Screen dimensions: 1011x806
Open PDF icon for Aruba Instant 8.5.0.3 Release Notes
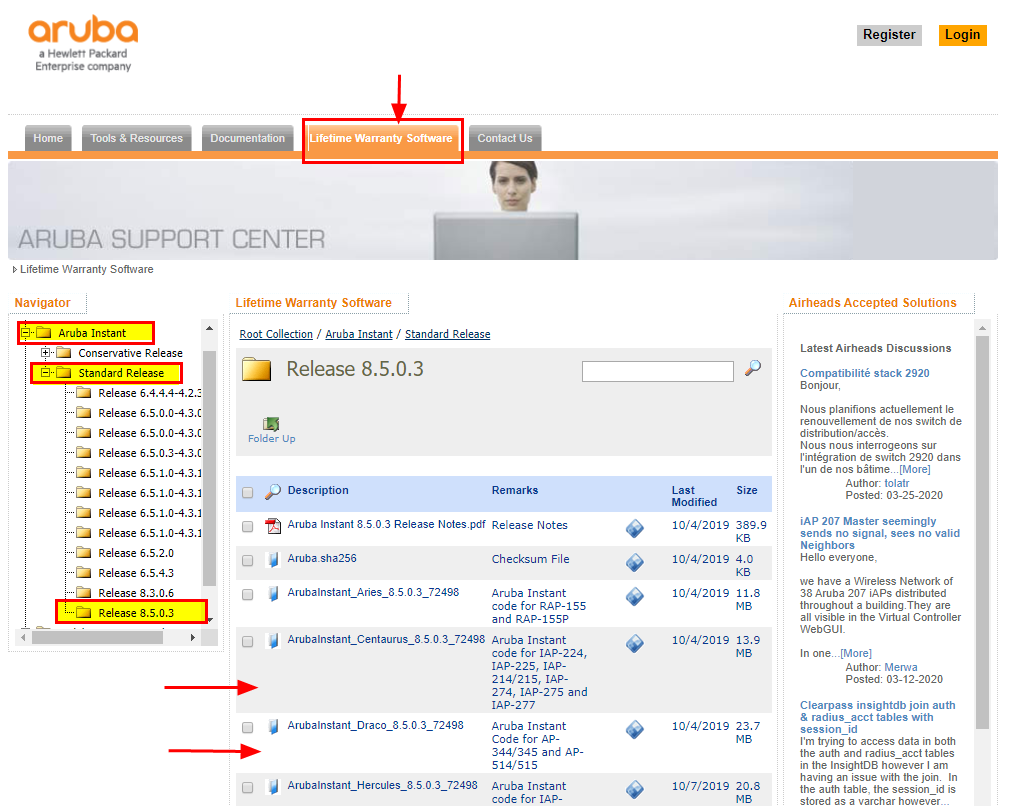(273, 526)
